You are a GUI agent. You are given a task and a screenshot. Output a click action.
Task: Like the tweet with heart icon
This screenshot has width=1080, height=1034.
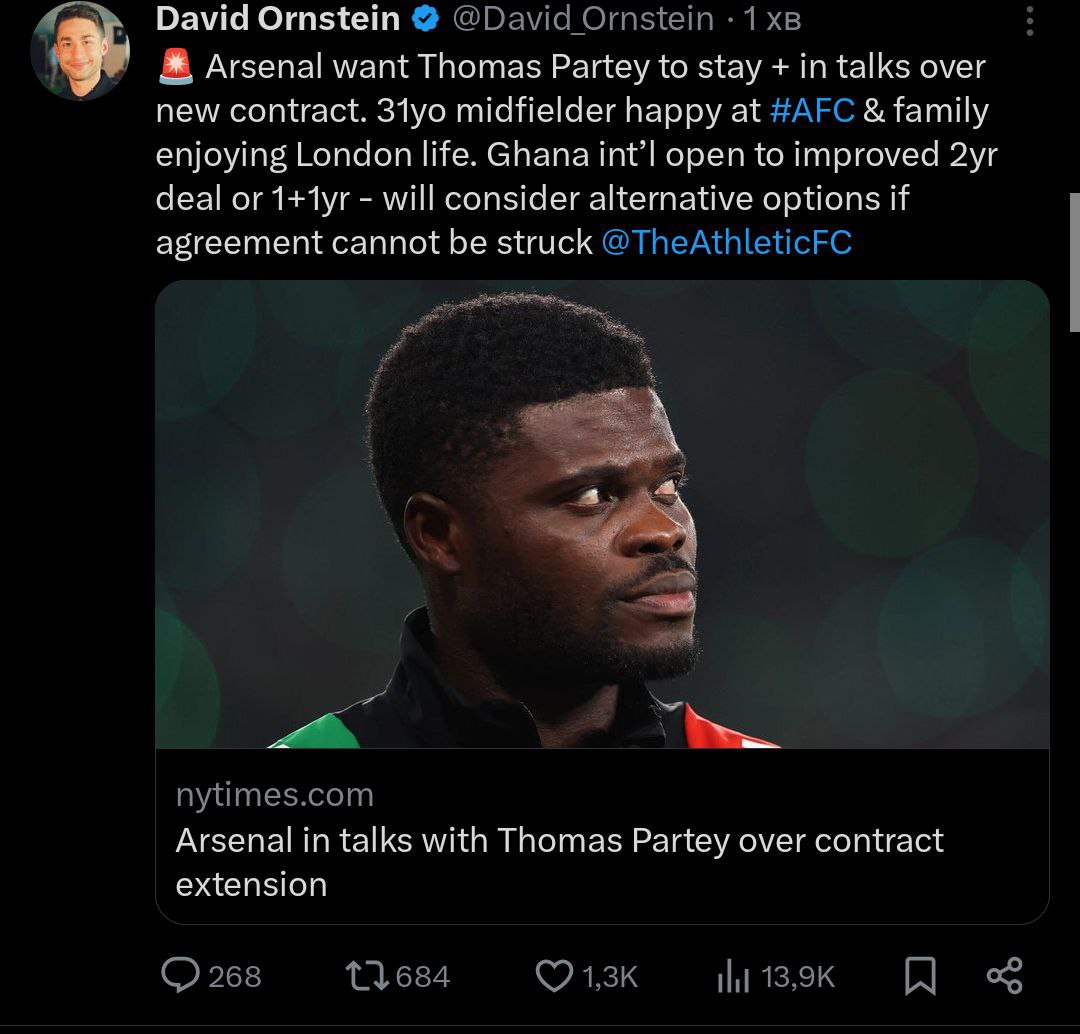[554, 976]
